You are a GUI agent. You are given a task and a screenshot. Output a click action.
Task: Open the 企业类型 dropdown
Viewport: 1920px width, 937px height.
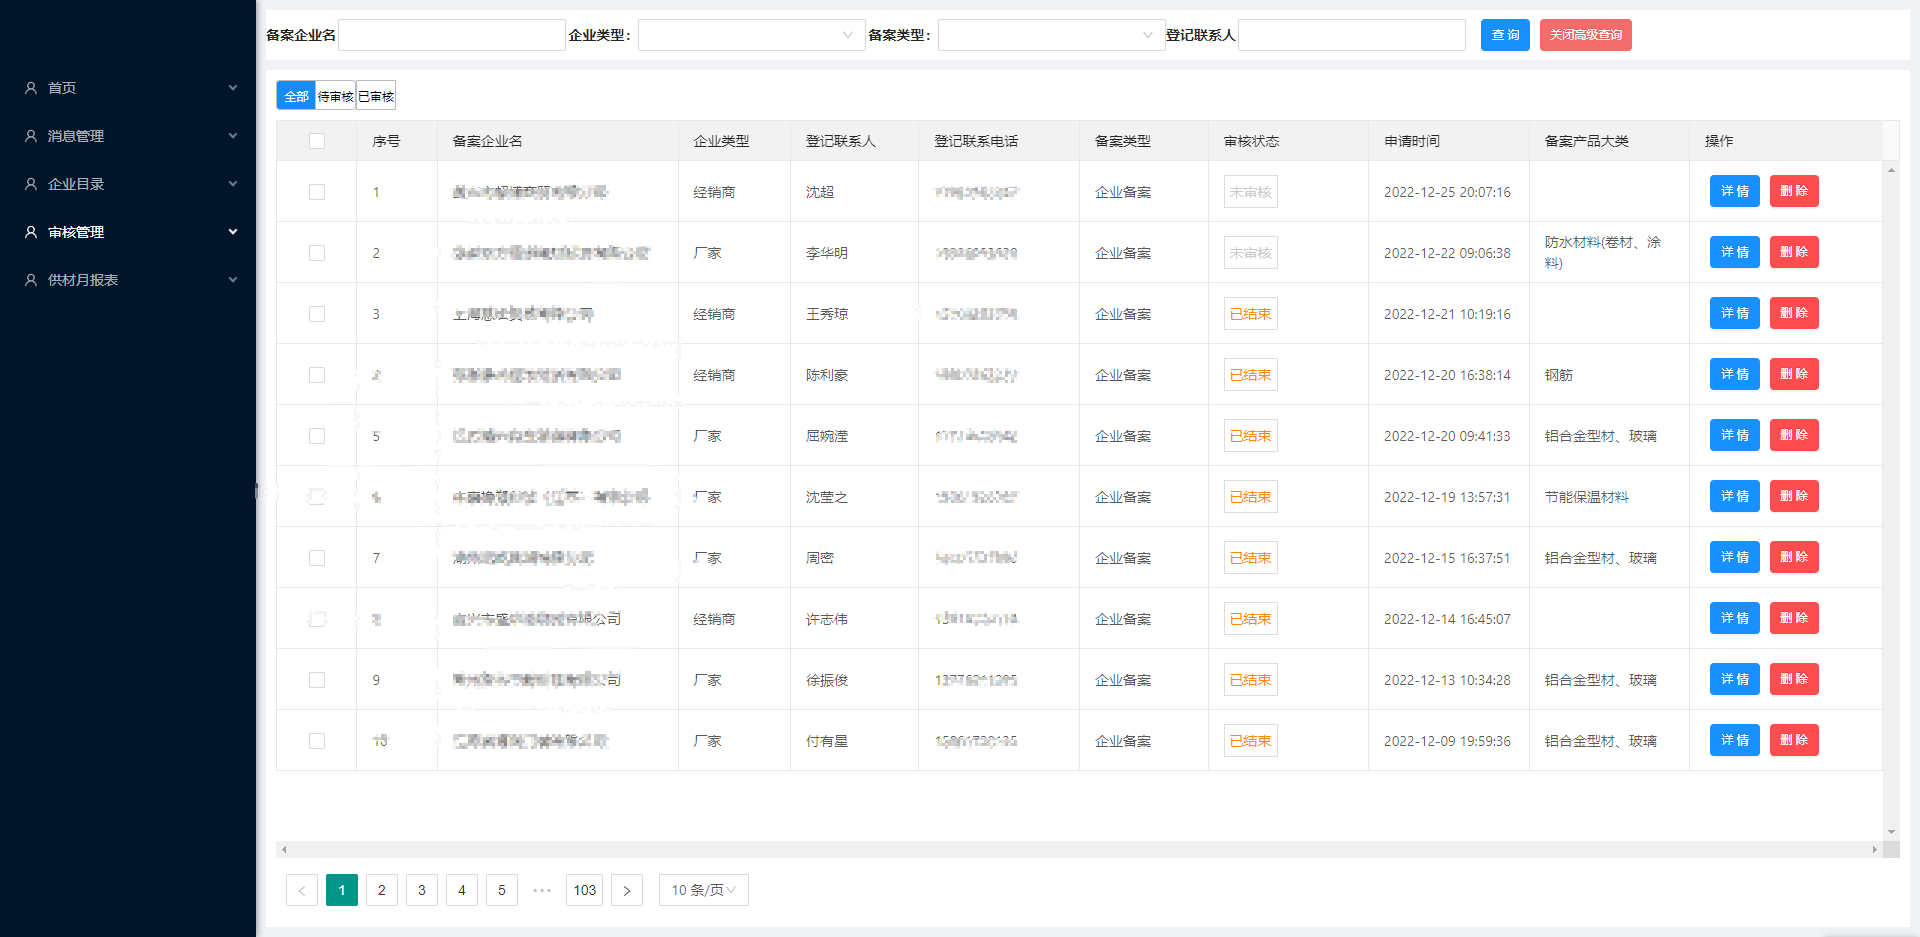point(751,35)
